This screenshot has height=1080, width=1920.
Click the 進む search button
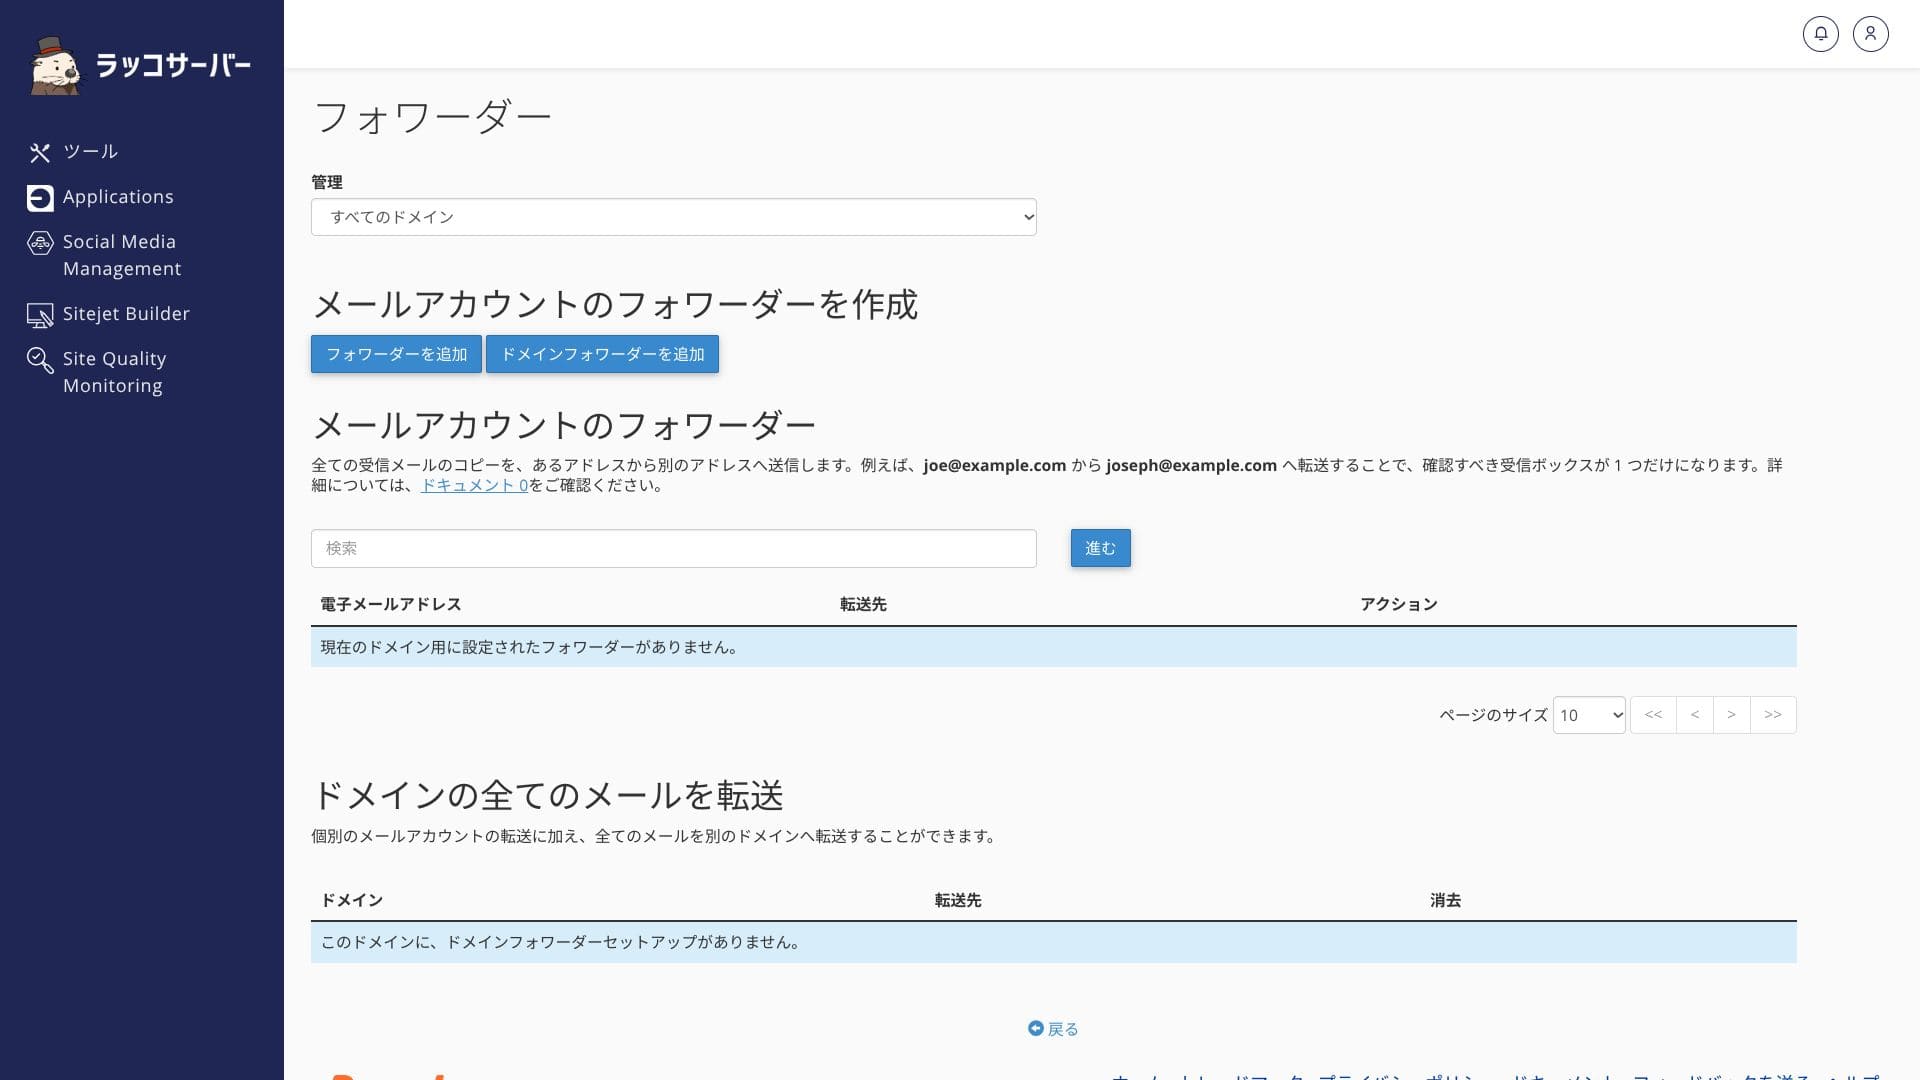pos(1100,548)
